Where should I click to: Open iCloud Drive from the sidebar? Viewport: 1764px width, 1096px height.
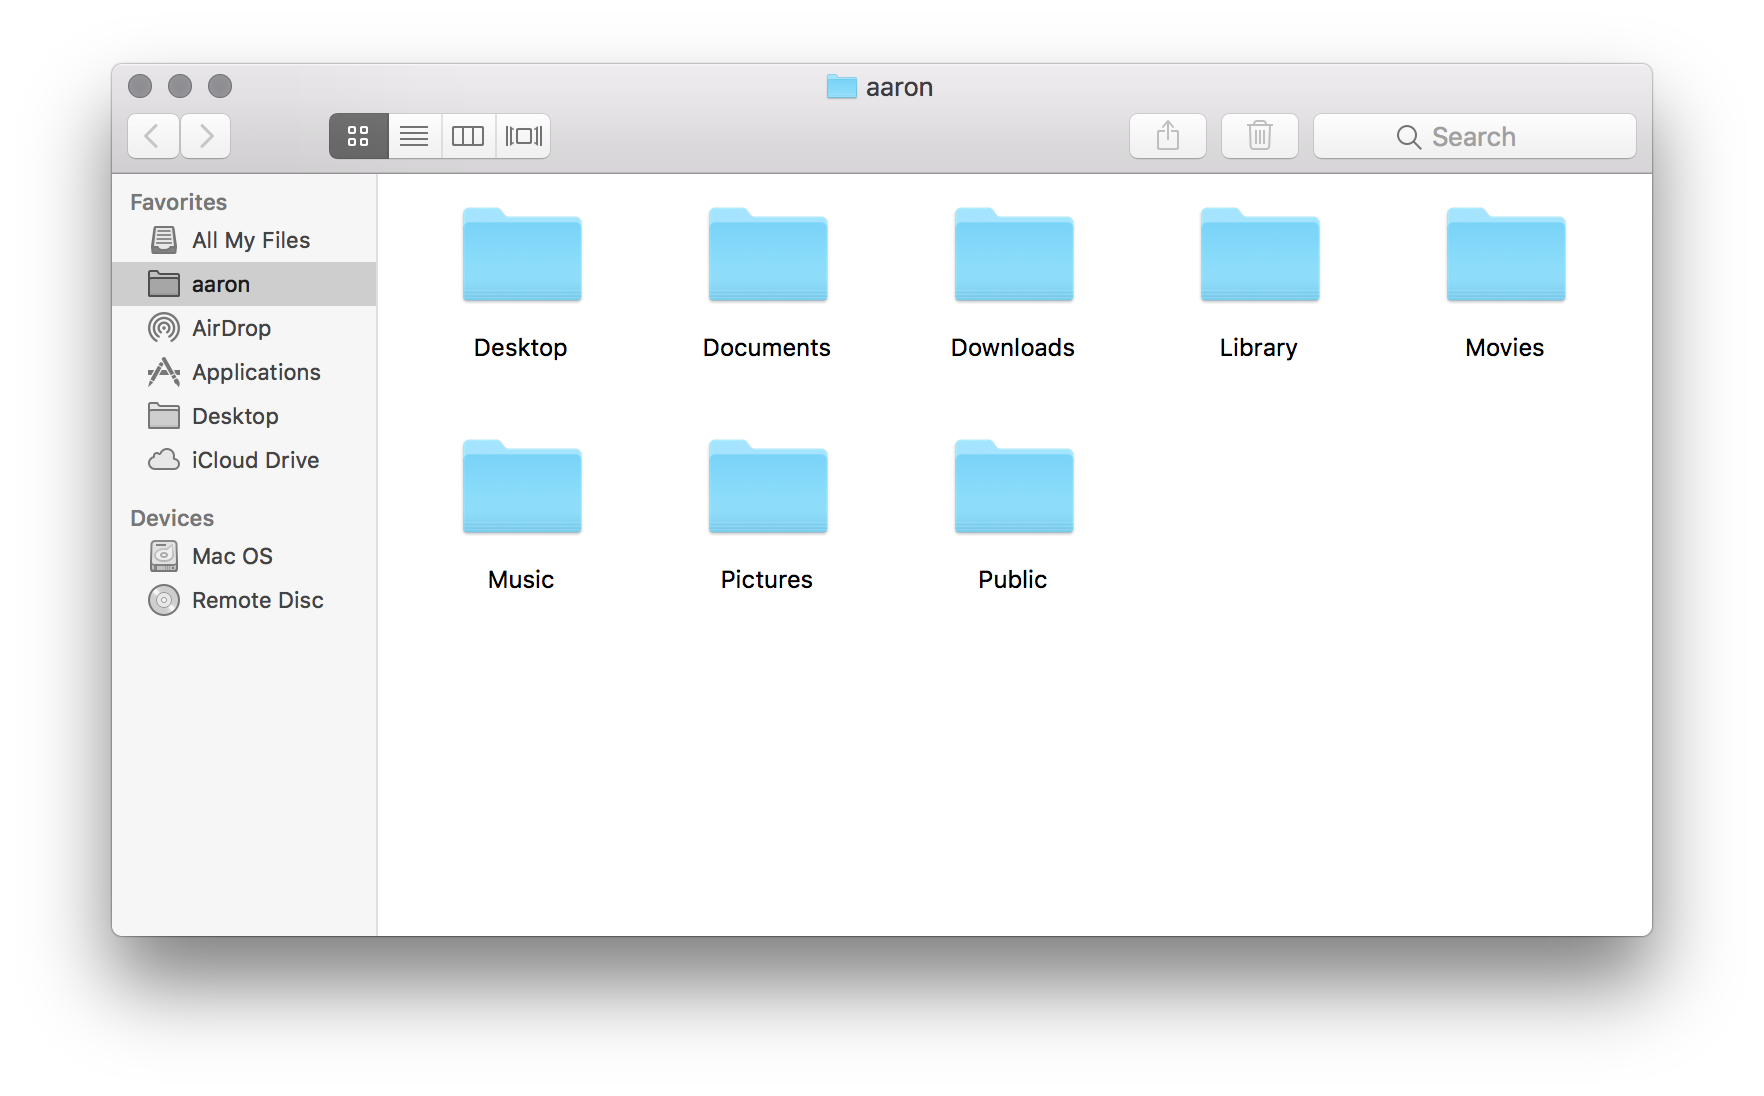244,460
